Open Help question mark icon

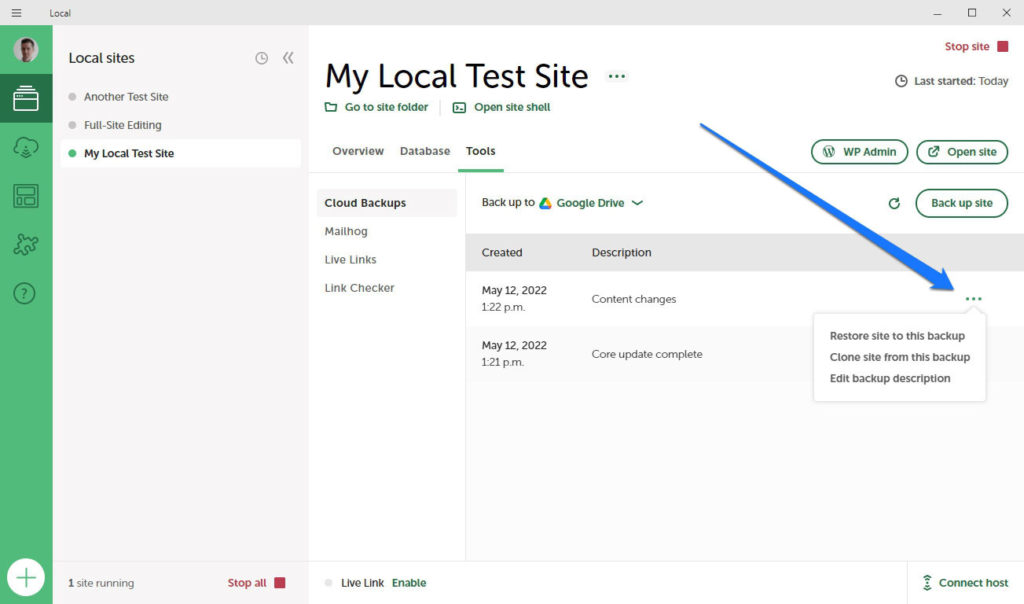25,293
